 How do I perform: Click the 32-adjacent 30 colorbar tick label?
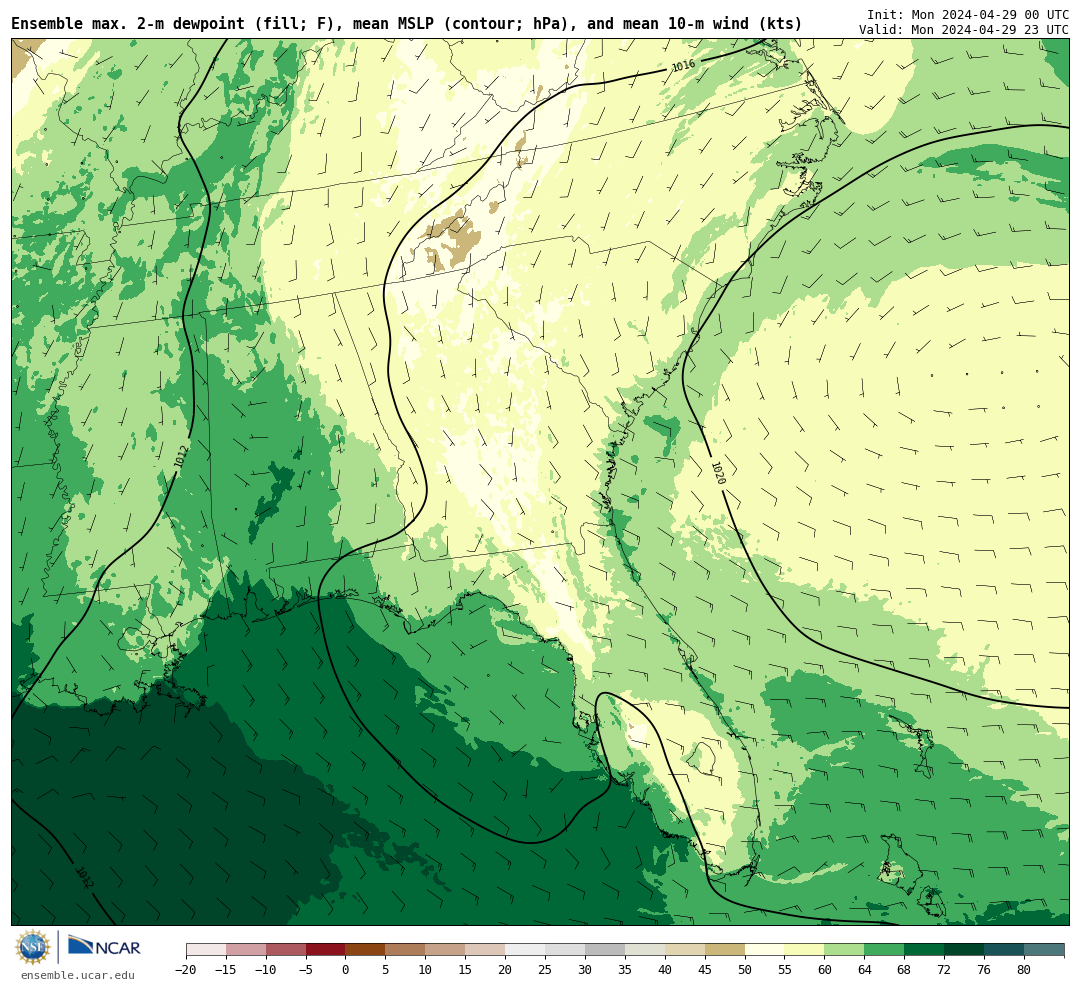[x=585, y=969]
